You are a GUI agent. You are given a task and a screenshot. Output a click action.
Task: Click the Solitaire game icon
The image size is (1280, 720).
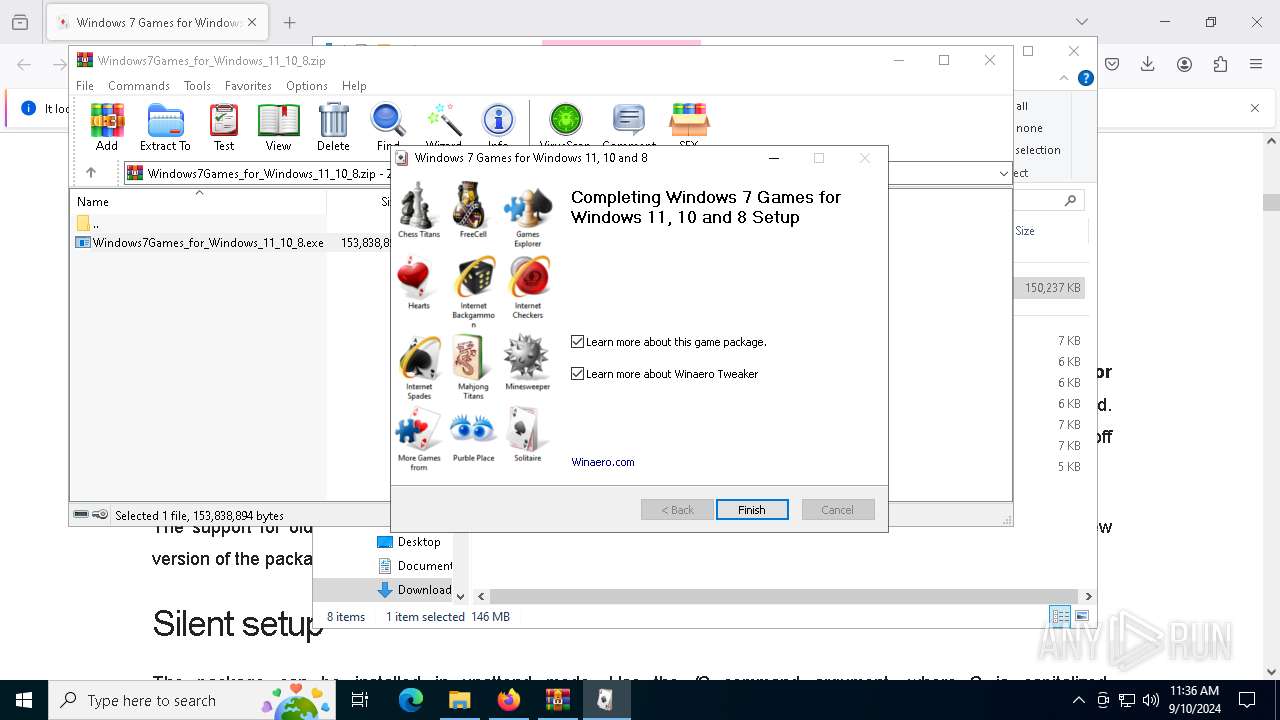528,436
